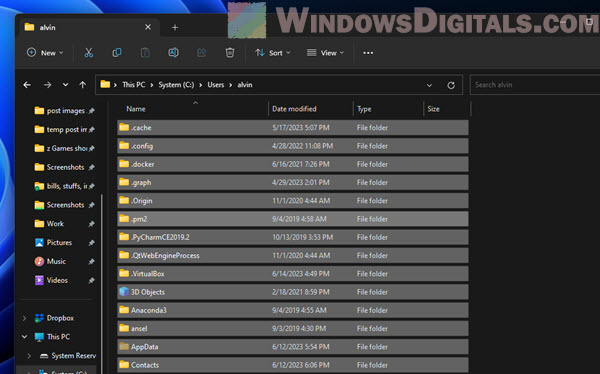The width and height of the screenshot is (600, 374).
Task: Open the View dropdown menu
Action: click(326, 53)
